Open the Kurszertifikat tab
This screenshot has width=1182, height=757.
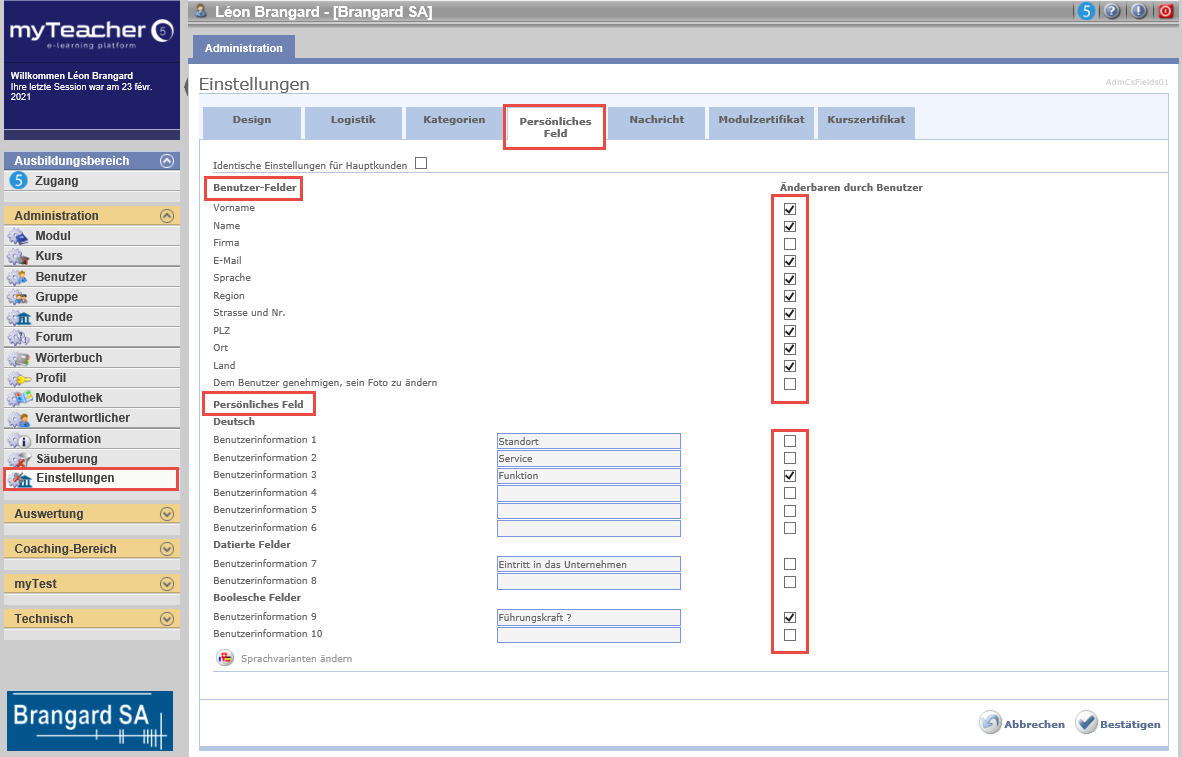tap(866, 120)
